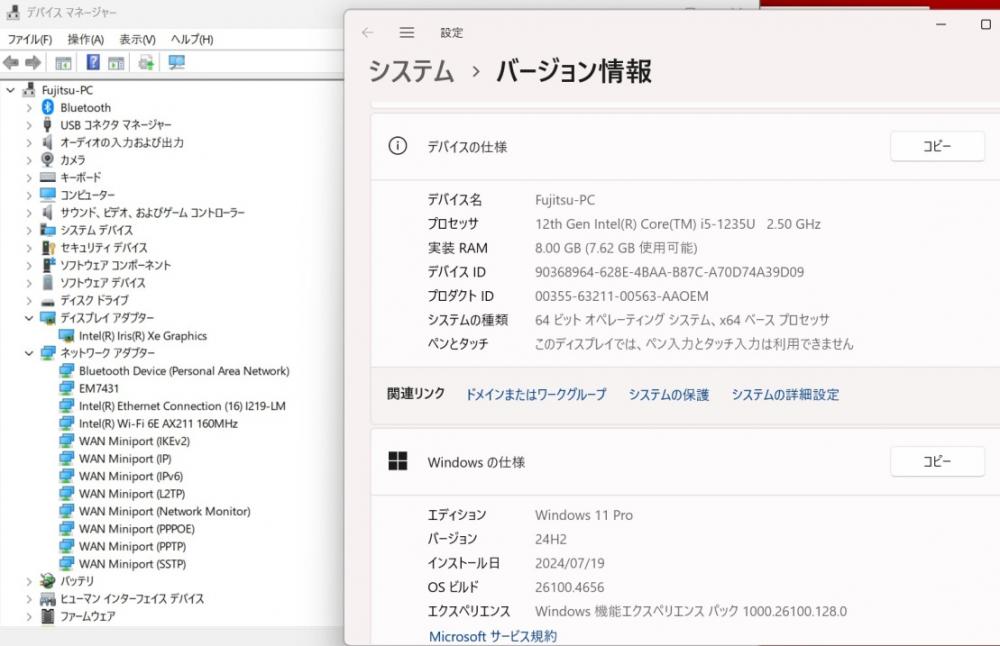The image size is (1000, 646).
Task: Go to システム breadcrumb
Action: tap(411, 71)
